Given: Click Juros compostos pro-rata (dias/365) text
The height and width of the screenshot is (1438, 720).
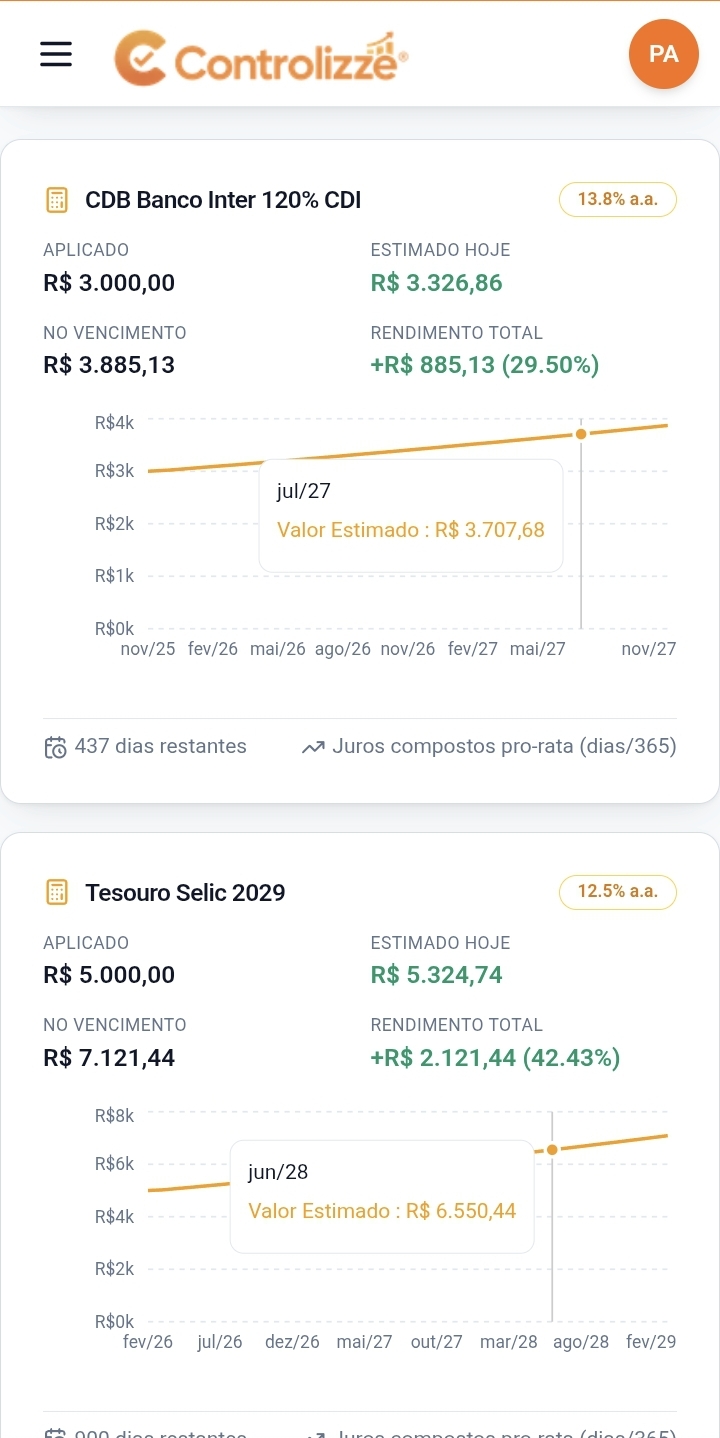Looking at the screenshot, I should pyautogui.click(x=504, y=746).
